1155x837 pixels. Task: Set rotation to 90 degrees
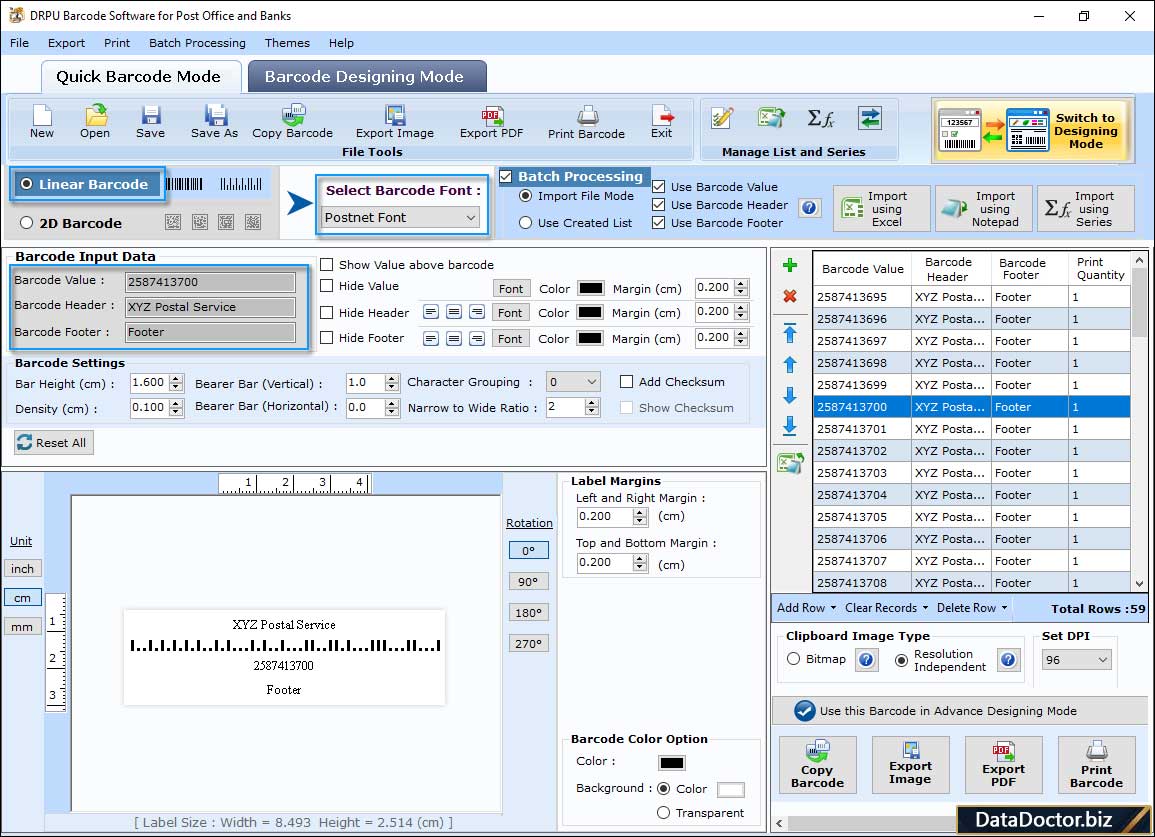(528, 581)
